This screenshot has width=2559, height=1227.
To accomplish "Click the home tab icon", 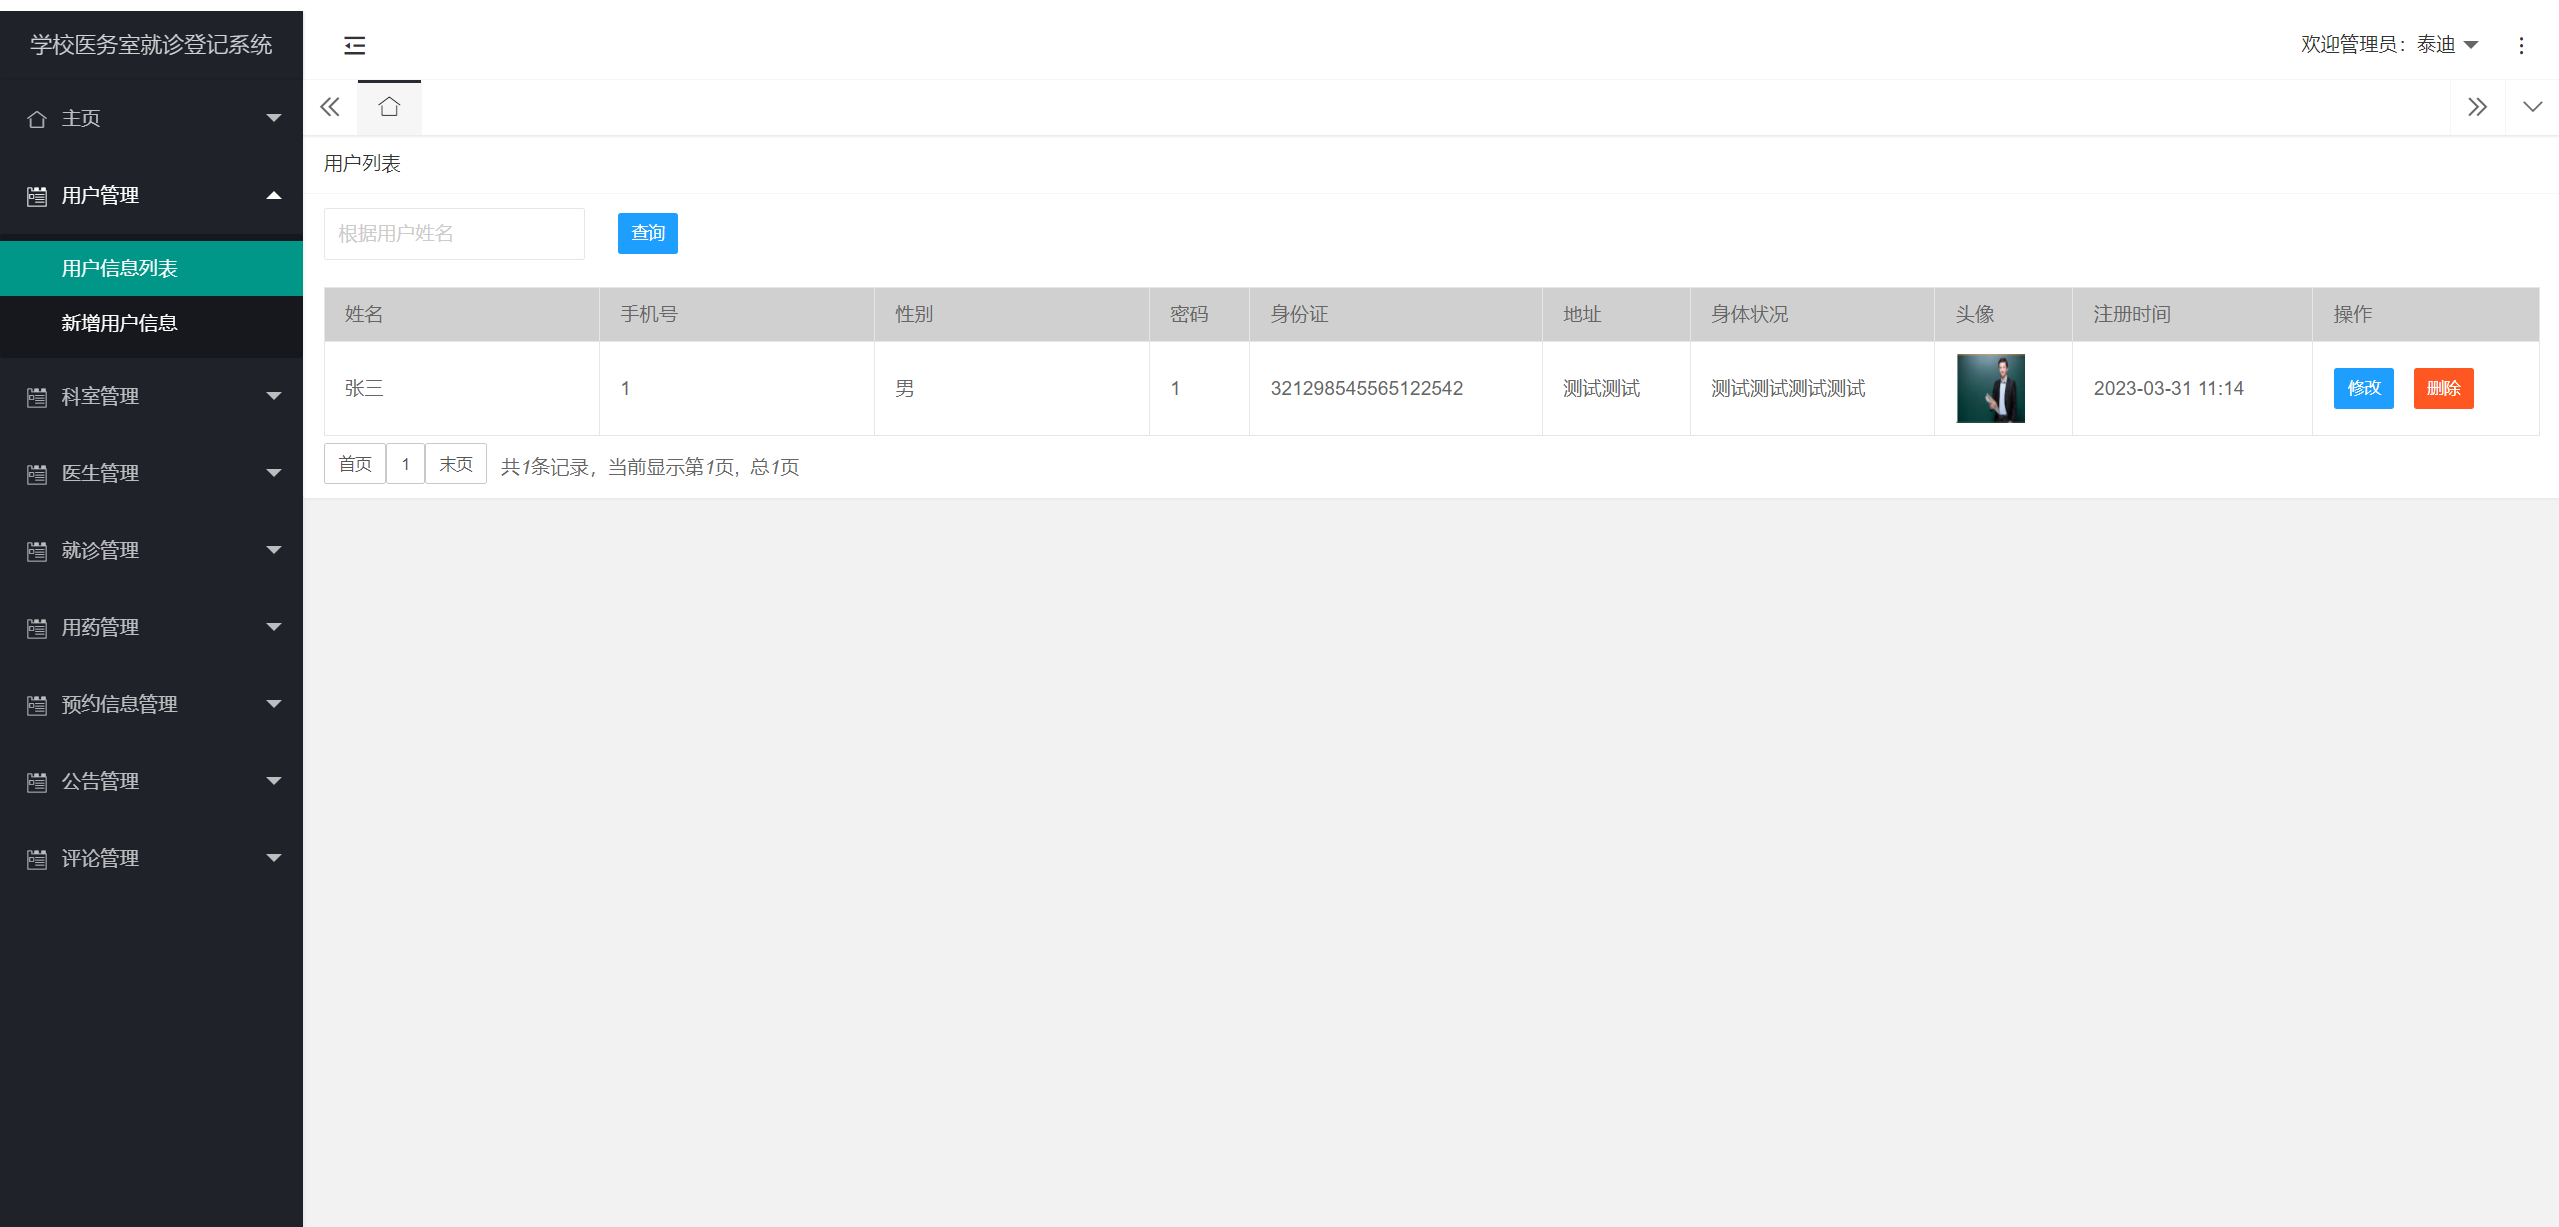I will [x=389, y=107].
